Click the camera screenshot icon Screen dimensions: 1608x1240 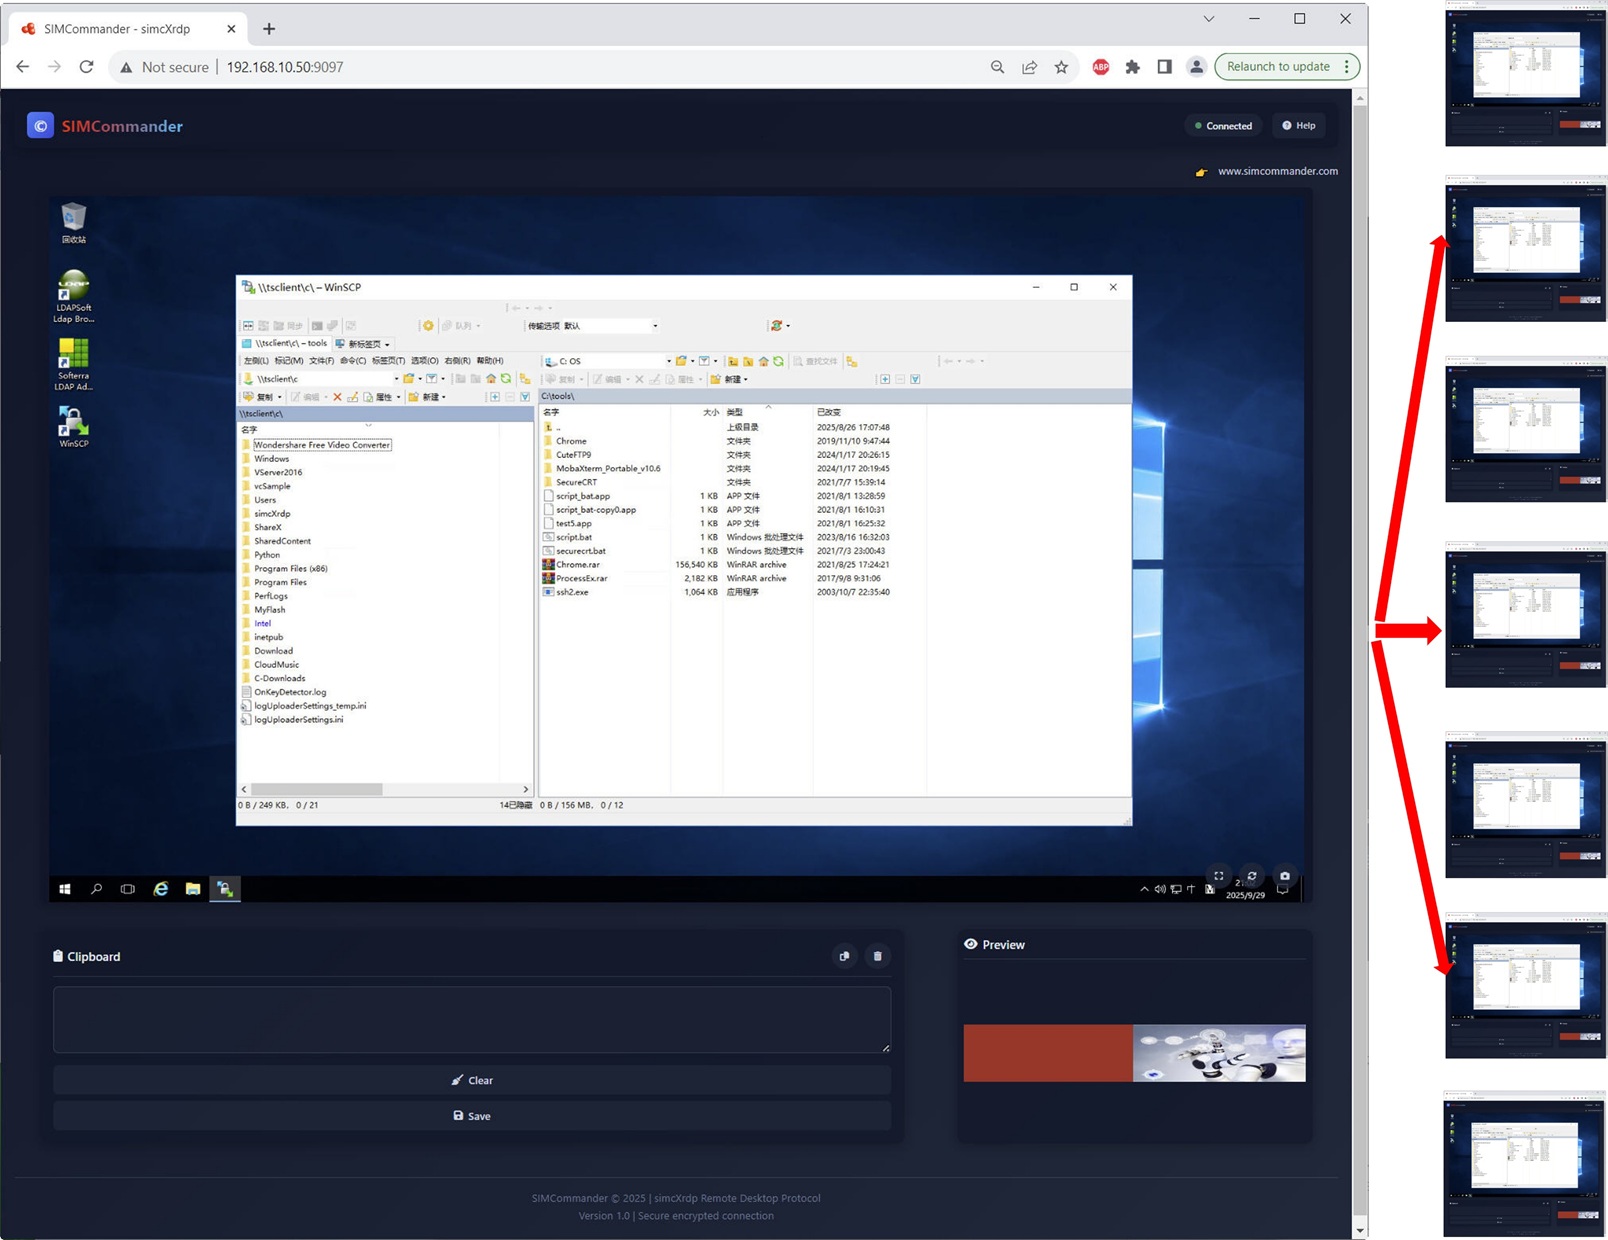(1285, 876)
